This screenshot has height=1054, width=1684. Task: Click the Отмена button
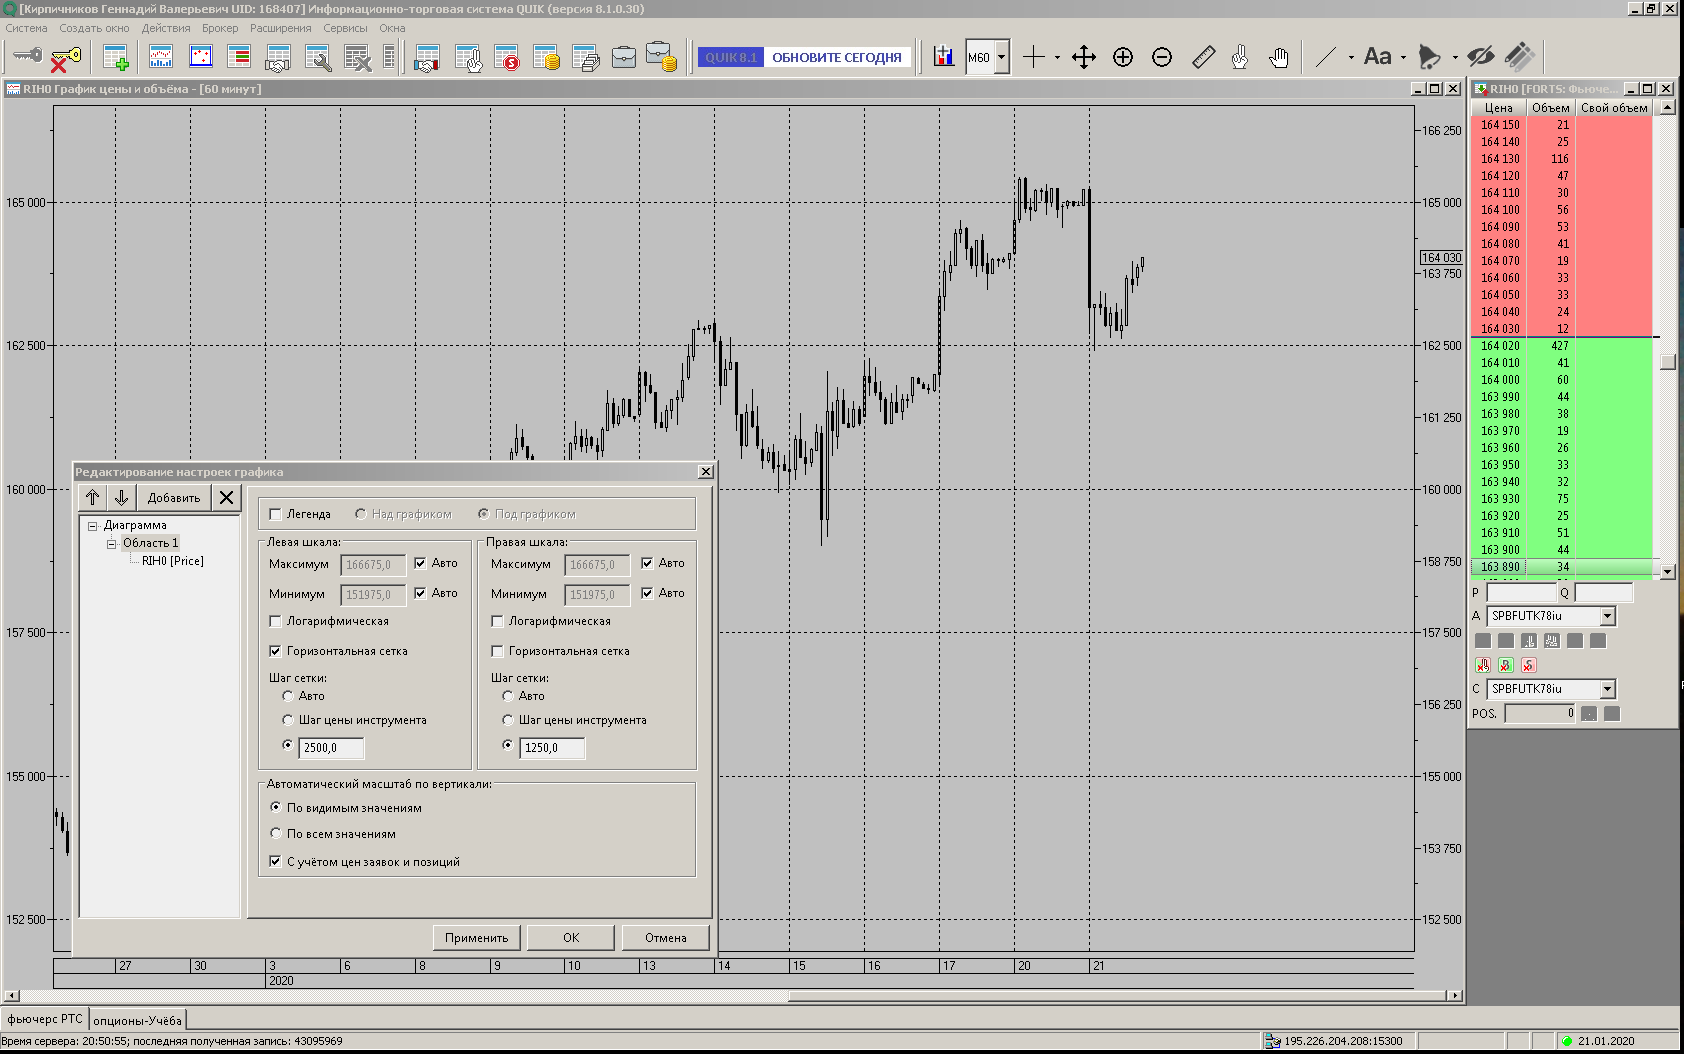(666, 937)
